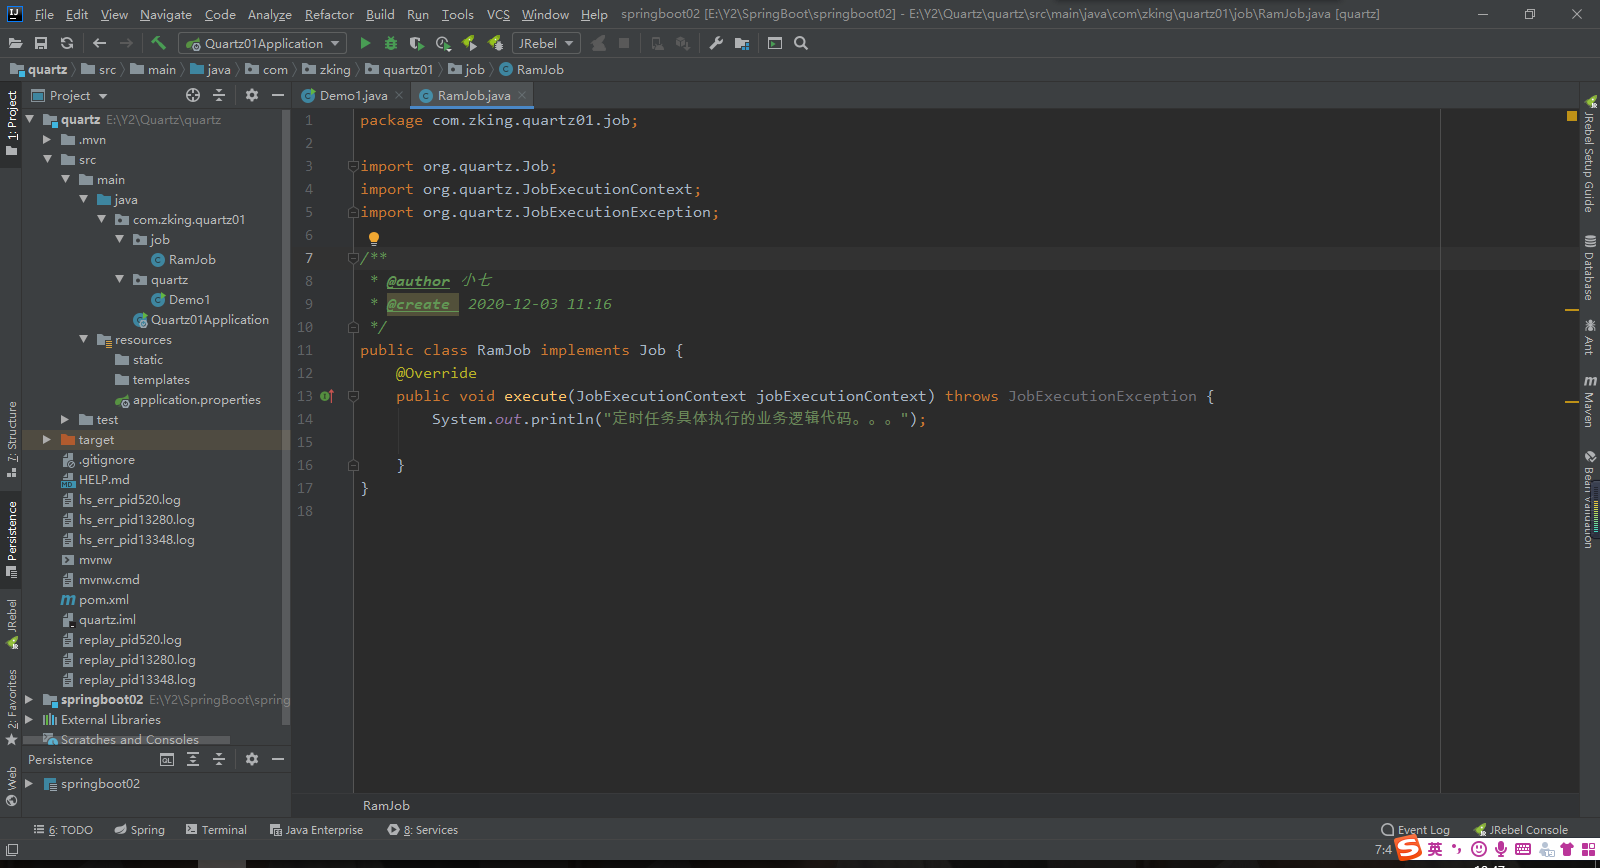The width and height of the screenshot is (1600, 868).
Task: Open the Refactor menu
Action: (329, 14)
